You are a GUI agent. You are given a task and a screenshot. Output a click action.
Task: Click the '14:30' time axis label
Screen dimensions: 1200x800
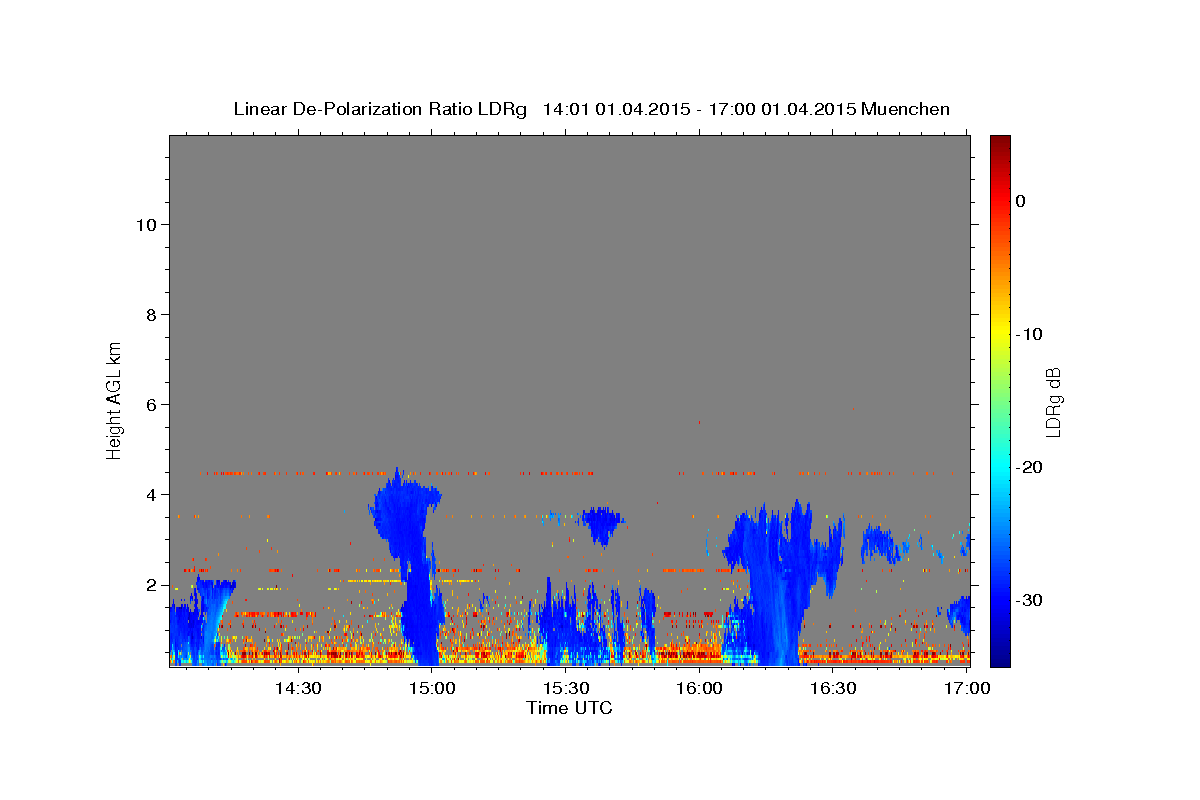tap(298, 688)
